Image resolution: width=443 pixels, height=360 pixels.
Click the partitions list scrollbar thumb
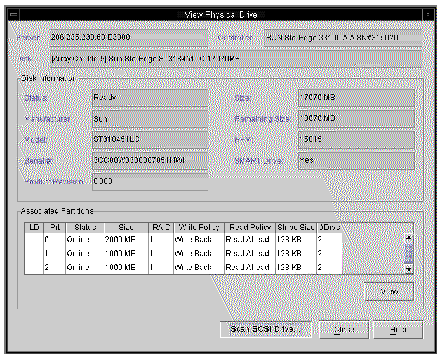(x=409, y=253)
